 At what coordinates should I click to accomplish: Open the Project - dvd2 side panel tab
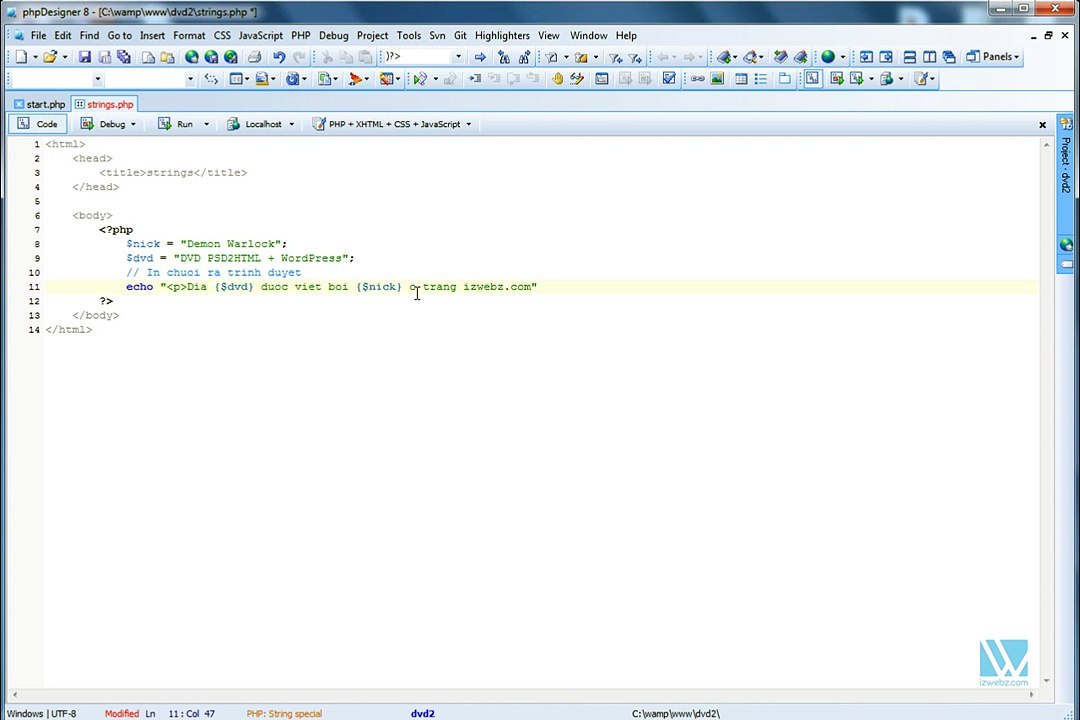[1066, 163]
